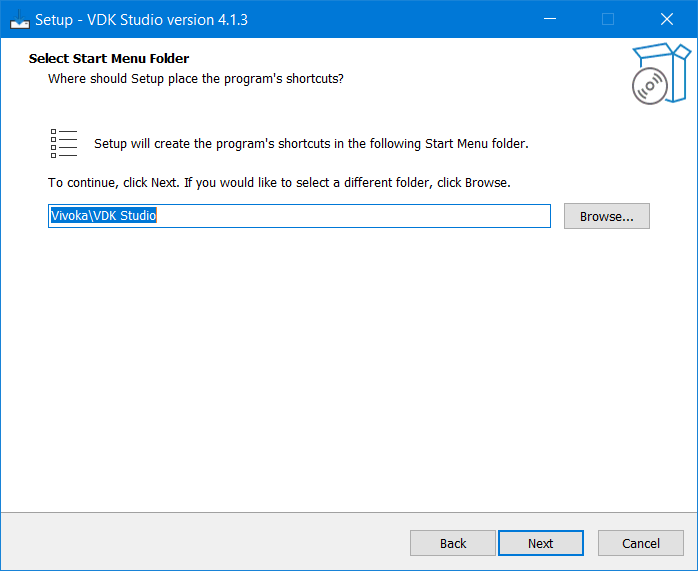The width and height of the screenshot is (698, 571).
Task: Click the Start Menu list icon
Action: click(x=64, y=143)
